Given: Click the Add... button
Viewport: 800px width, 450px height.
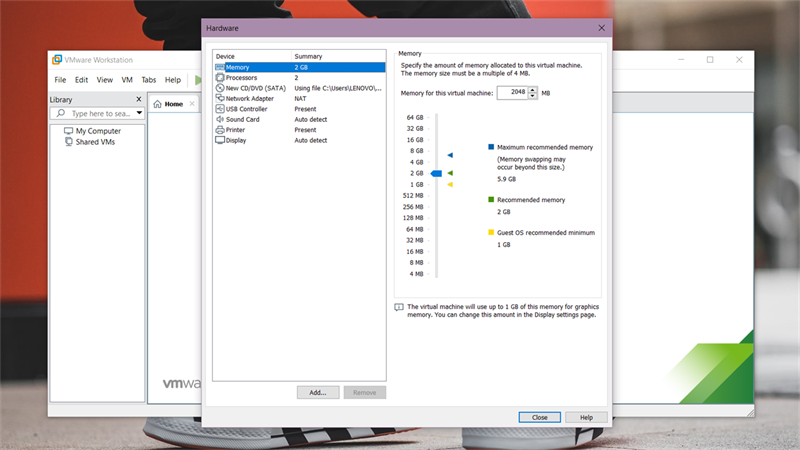Looking at the screenshot, I should tap(318, 392).
